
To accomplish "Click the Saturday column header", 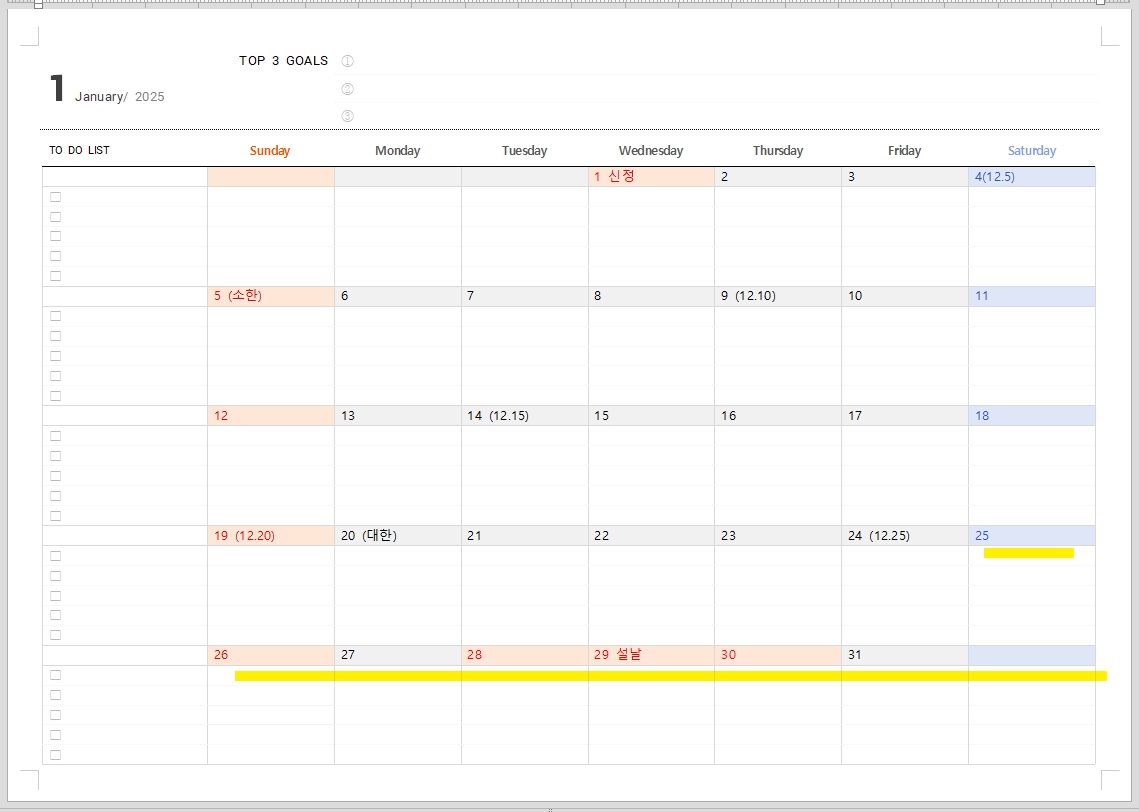I will coord(1031,150).
